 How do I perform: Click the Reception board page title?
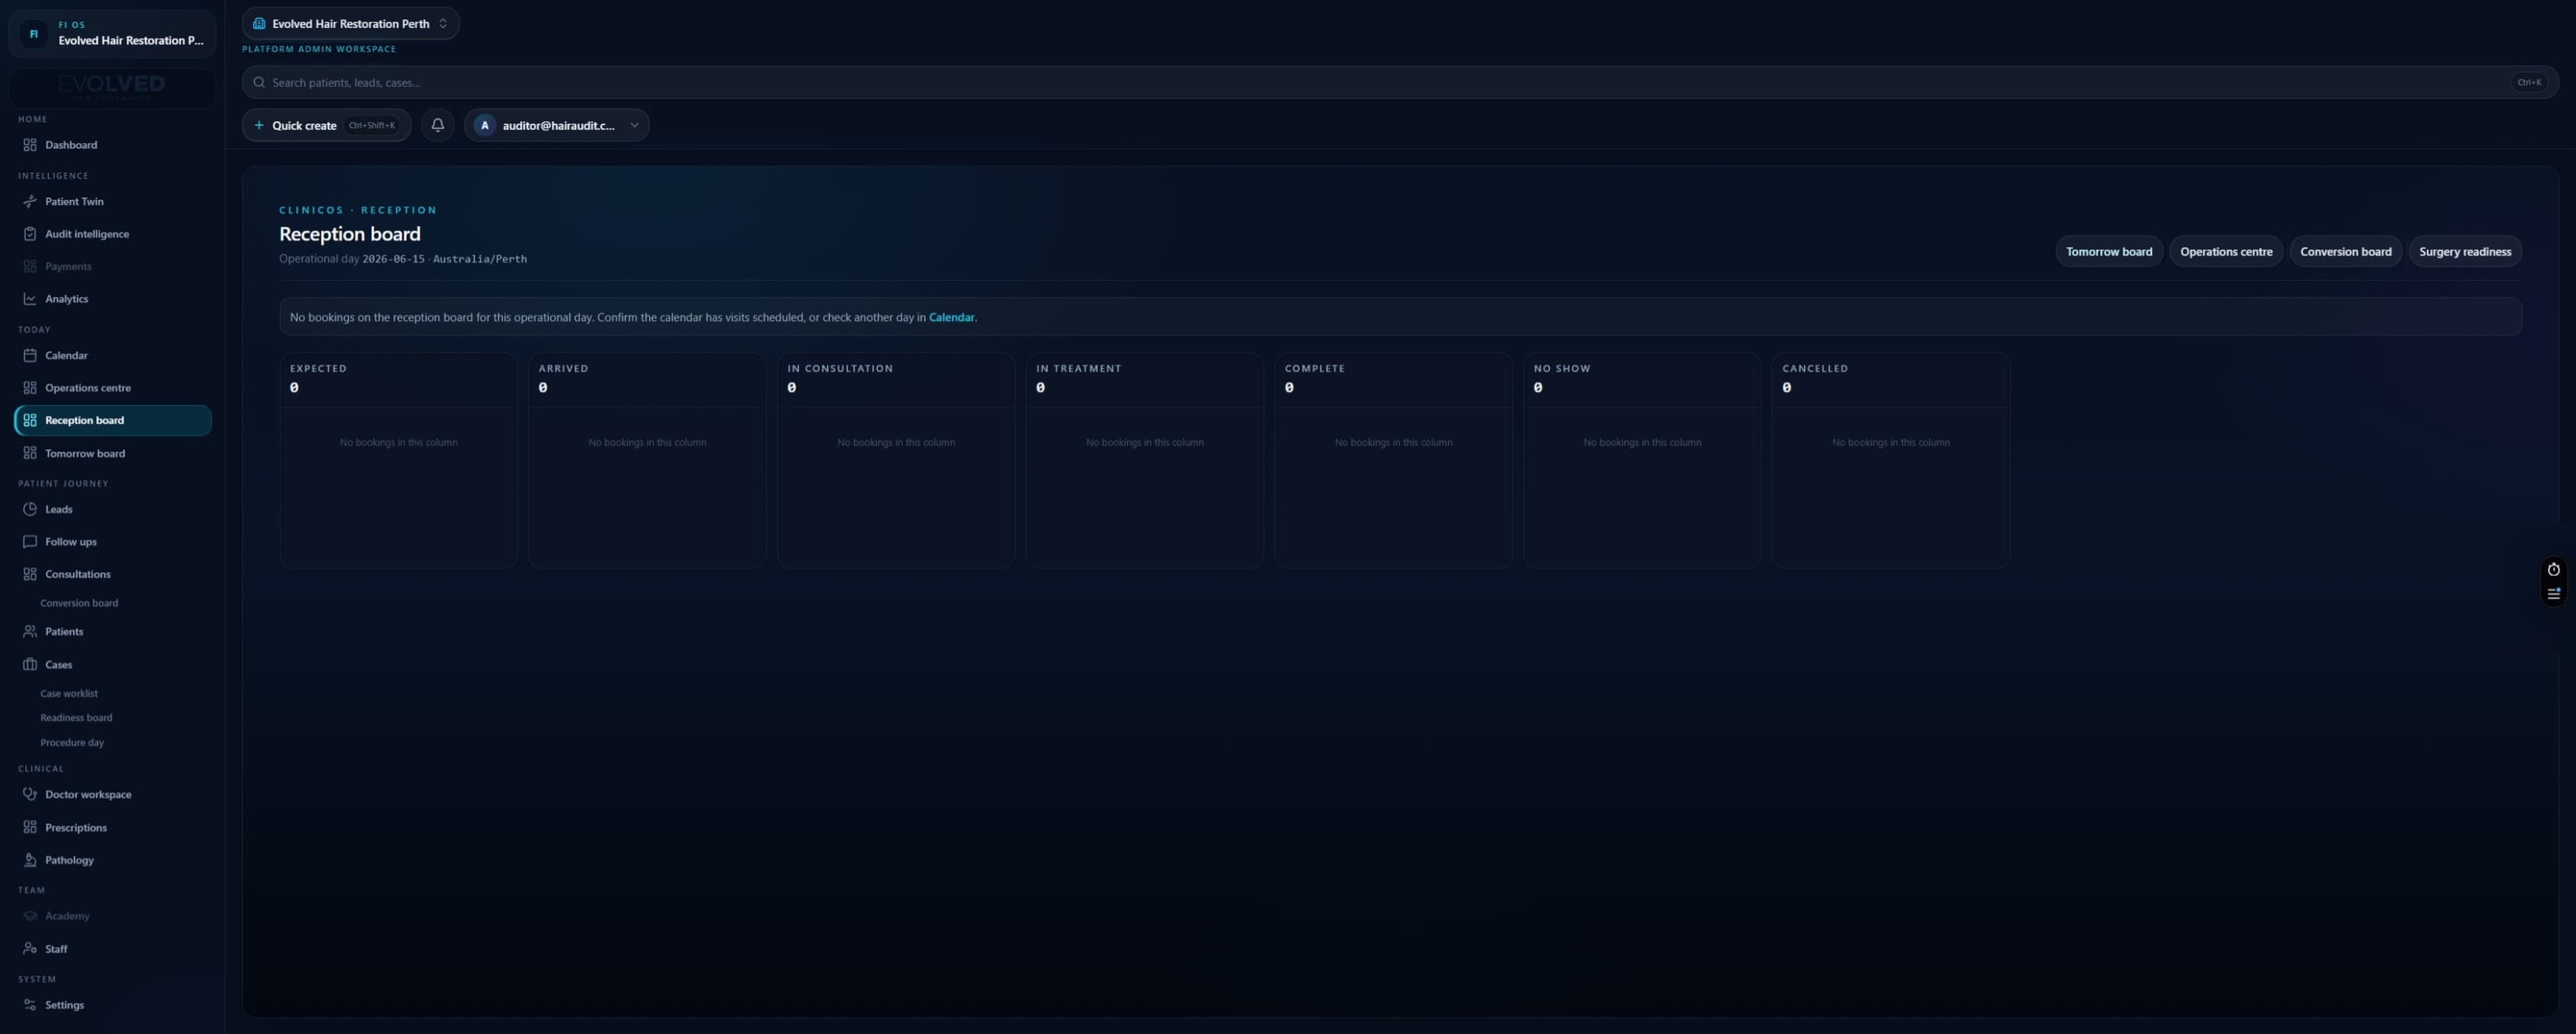350,234
